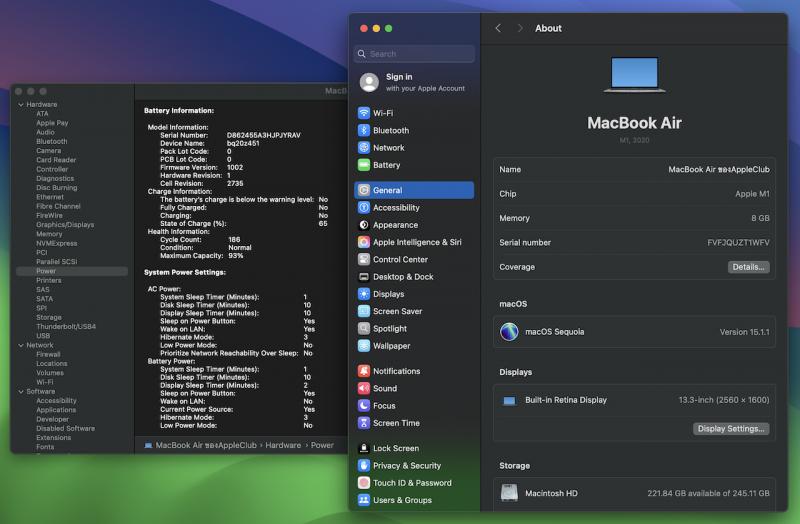Image resolution: width=800 pixels, height=524 pixels.
Task: Select the Network globe icon in settings sidebar
Action: click(x=364, y=147)
